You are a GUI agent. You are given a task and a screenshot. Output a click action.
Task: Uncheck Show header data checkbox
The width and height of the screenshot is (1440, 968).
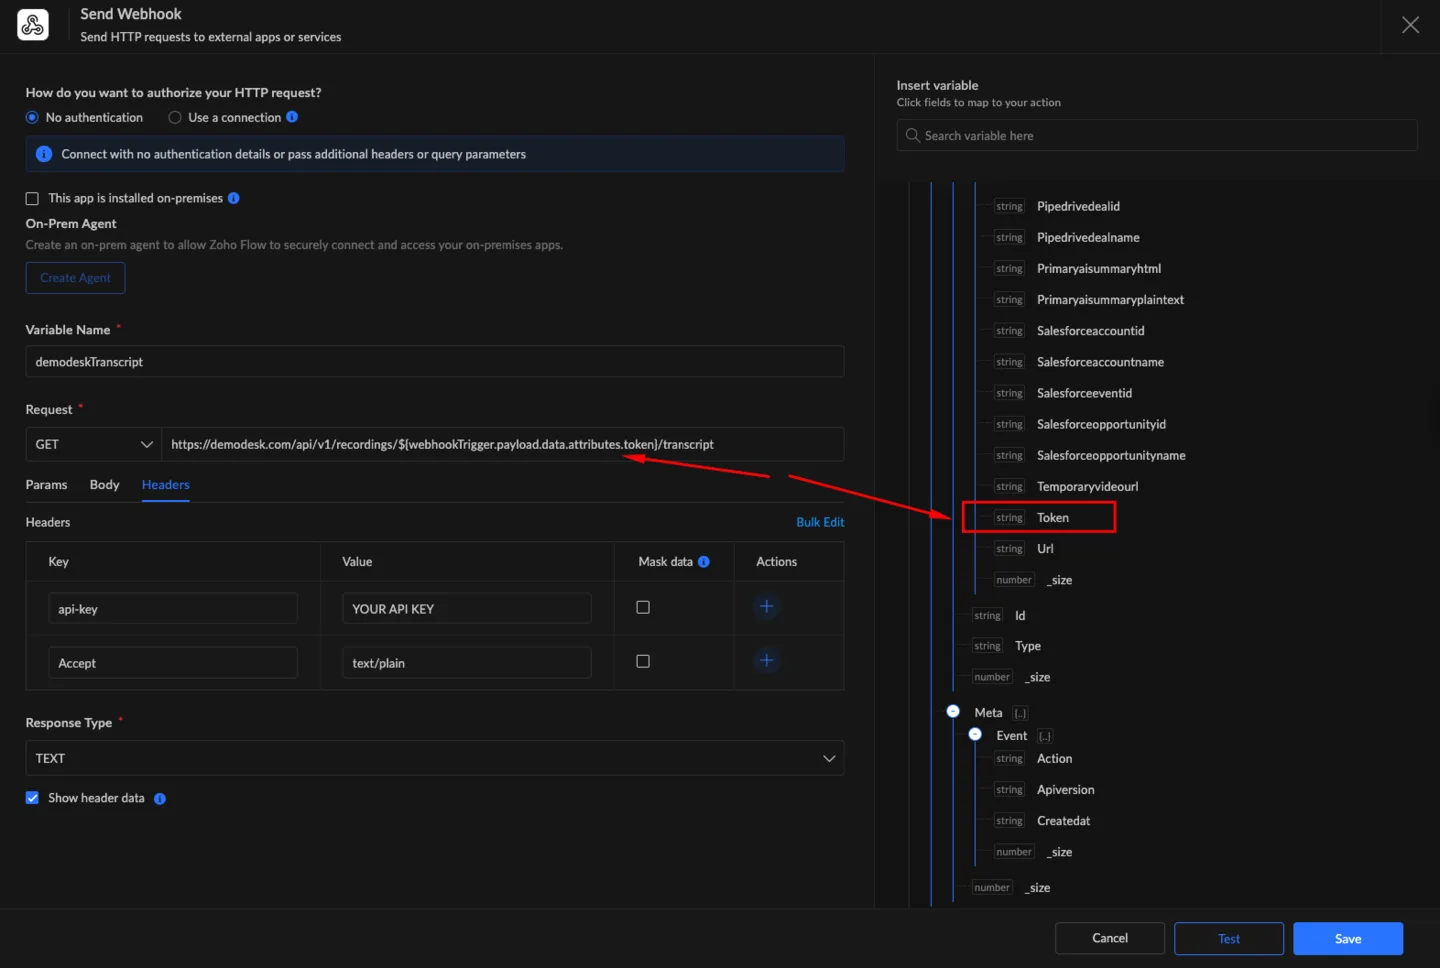pos(32,798)
